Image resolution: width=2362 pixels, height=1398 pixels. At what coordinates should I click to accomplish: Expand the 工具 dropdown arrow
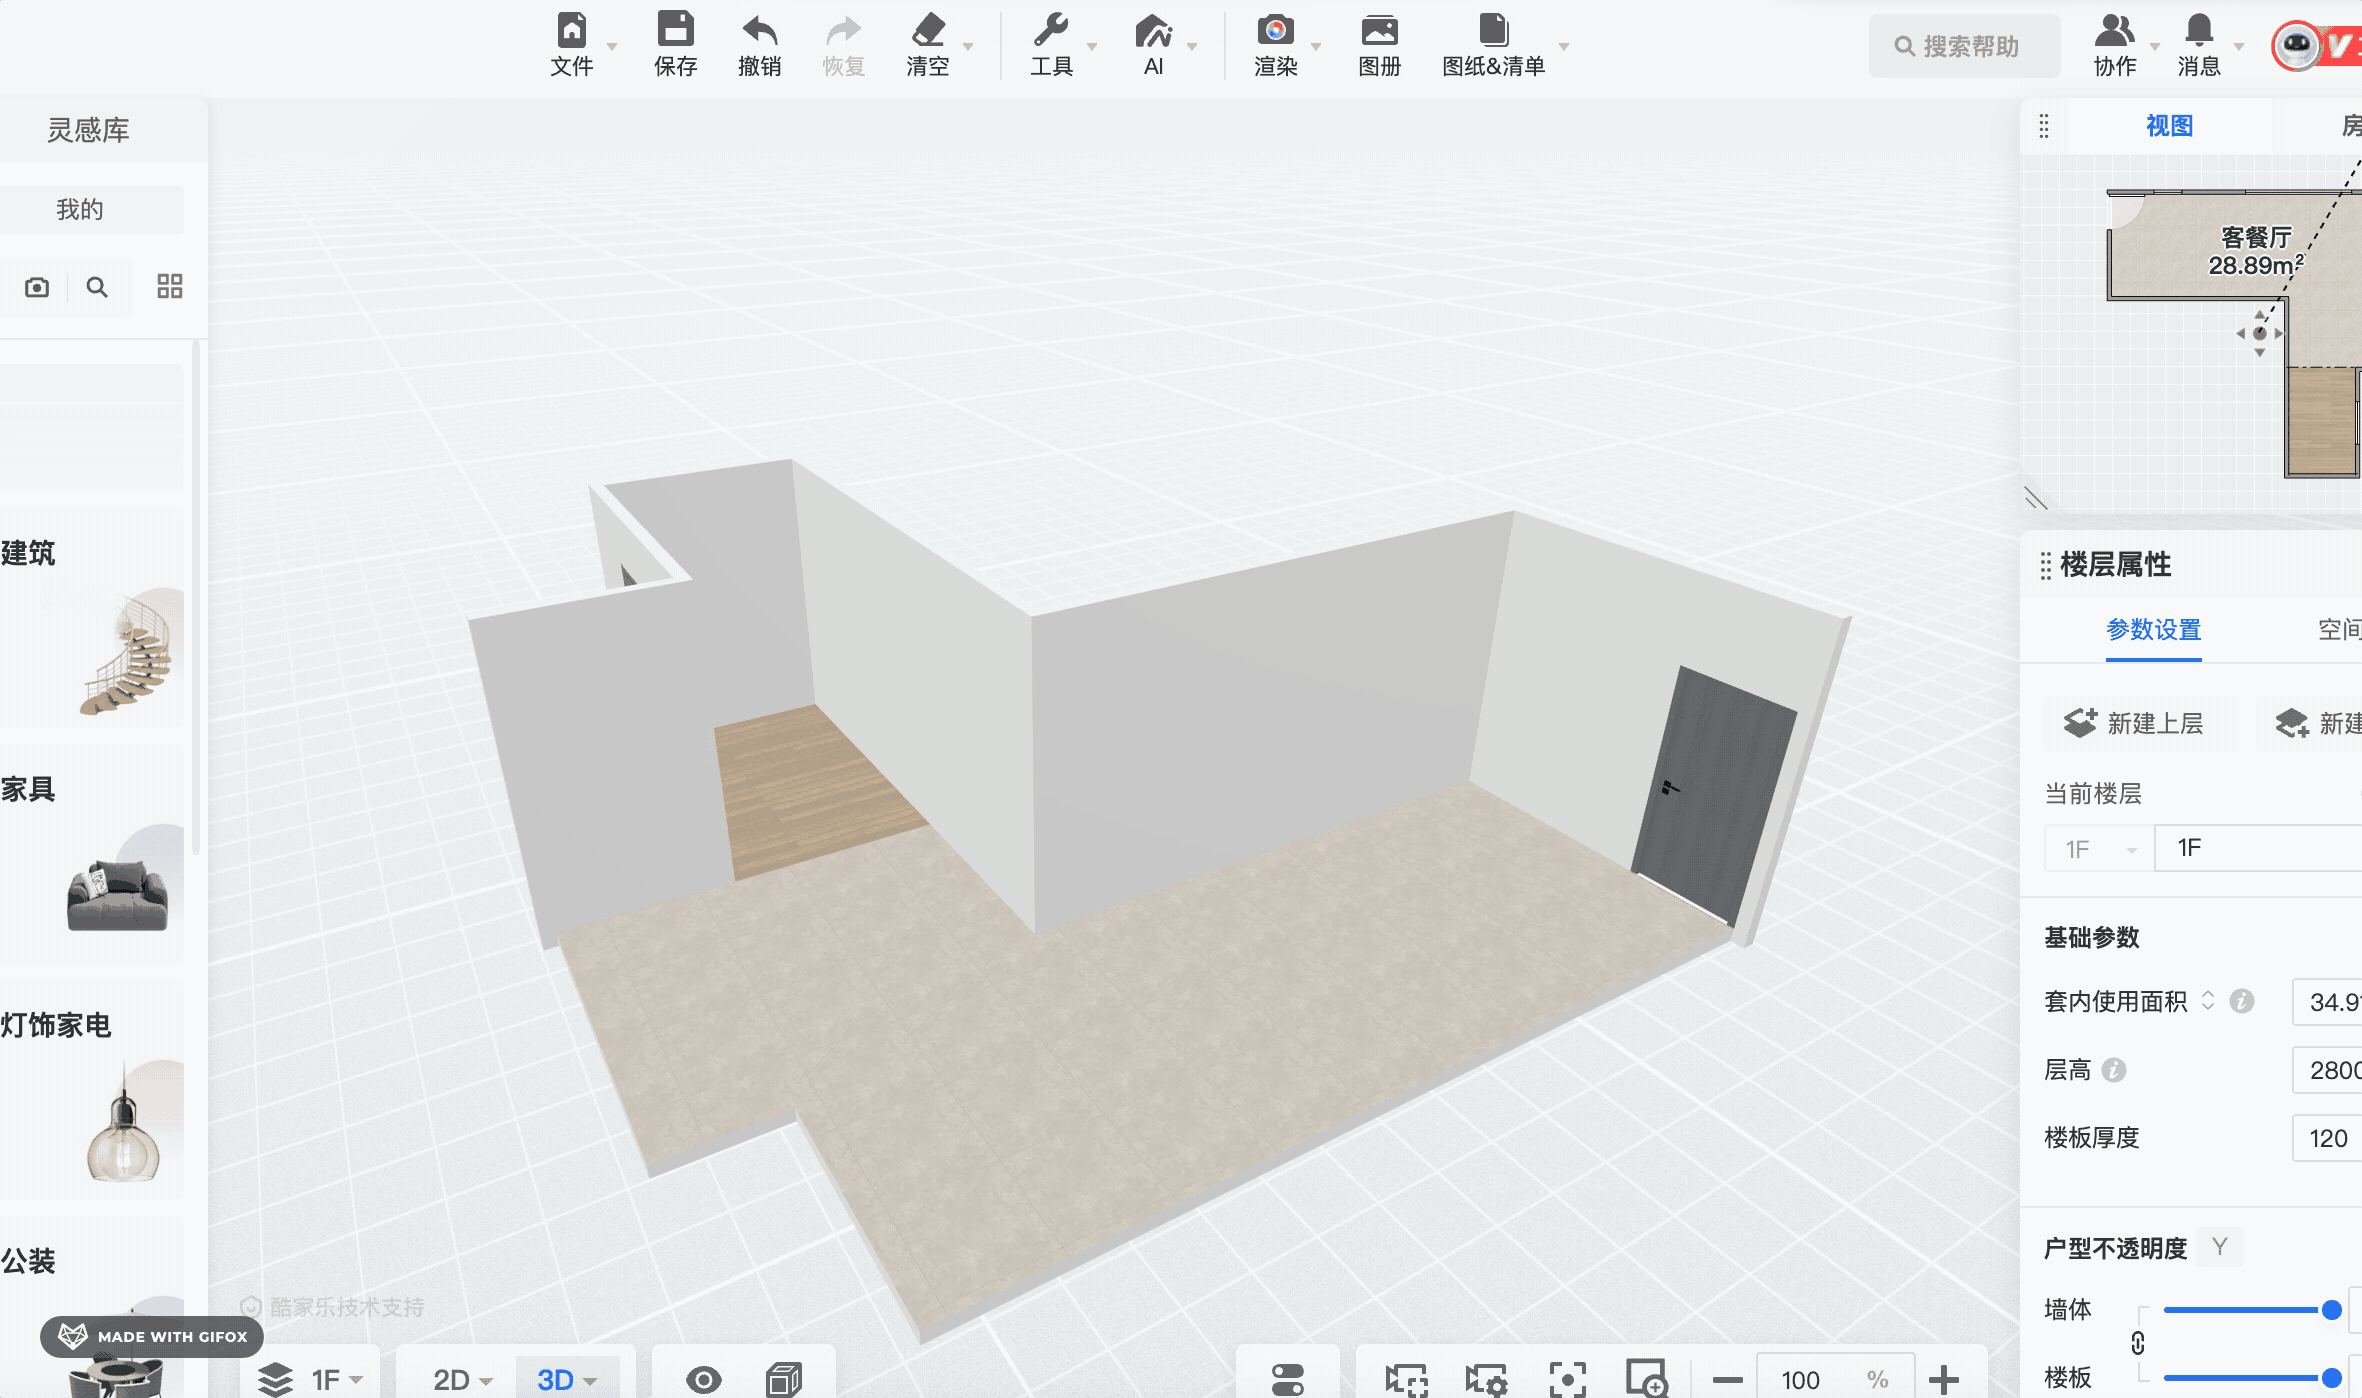coord(1092,47)
